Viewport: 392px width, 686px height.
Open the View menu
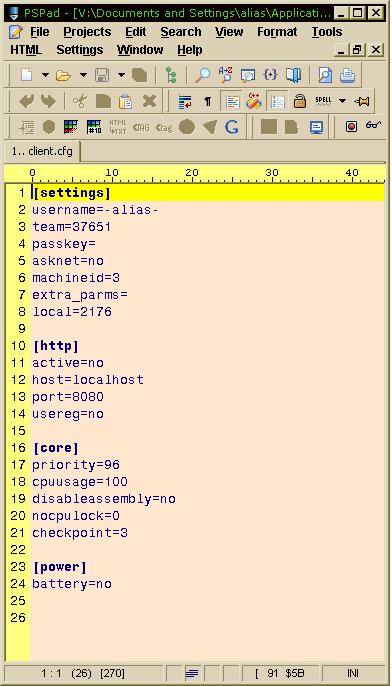[229, 32]
